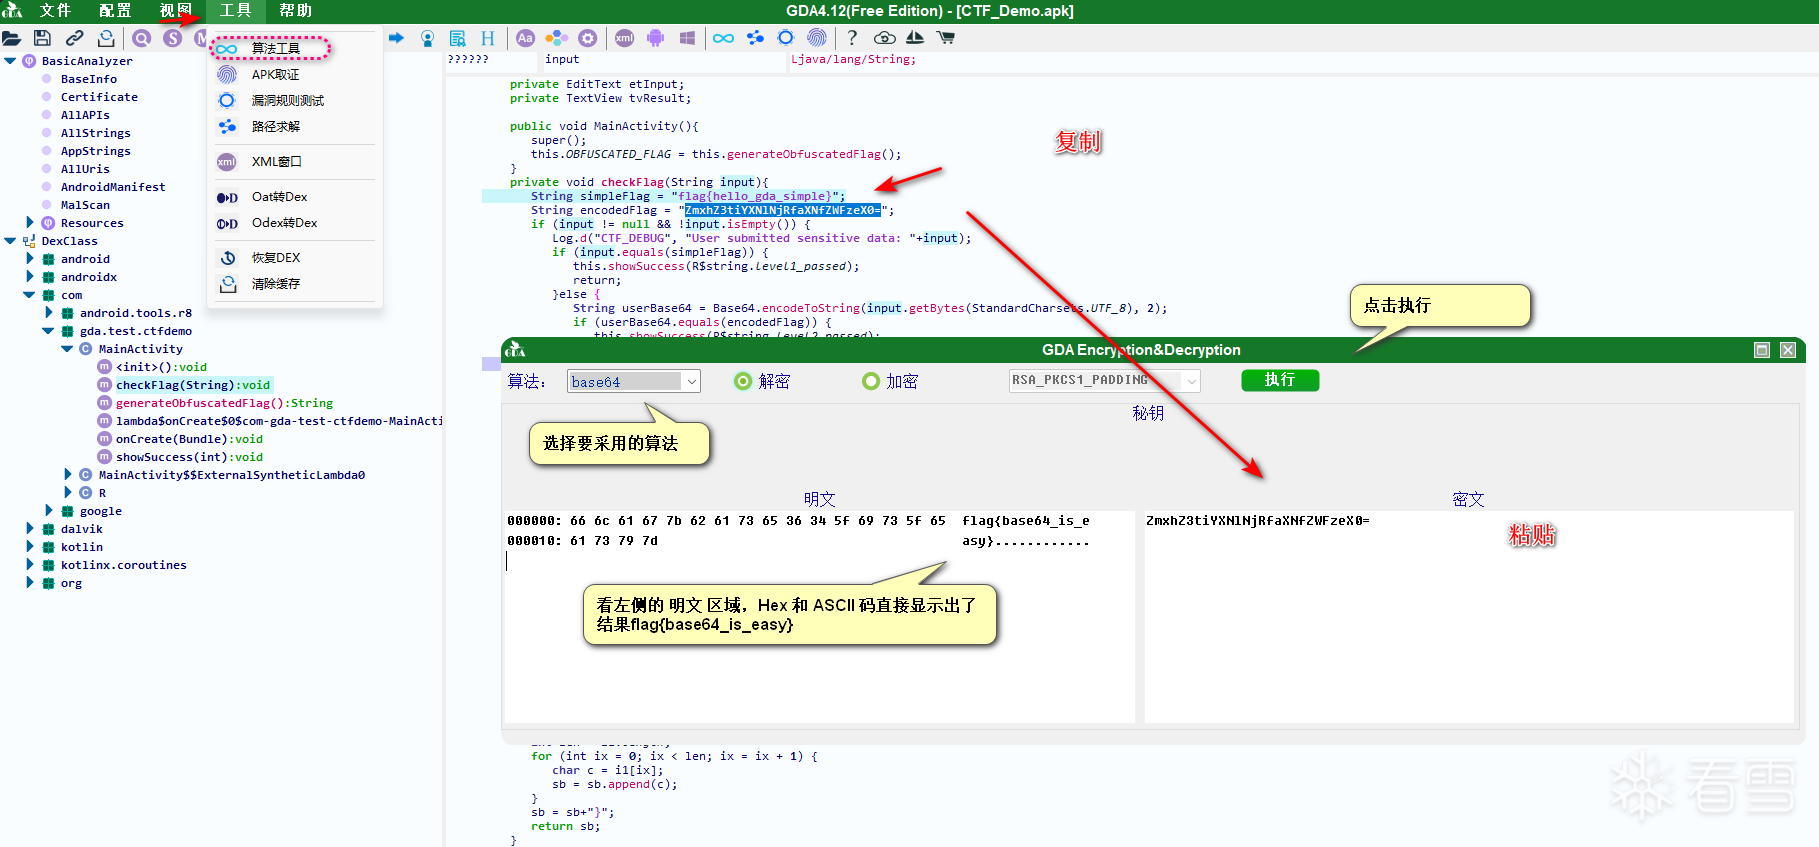The width and height of the screenshot is (1819, 847).
Task: Click the fingerprint APK forensics toolbar icon
Action: [817, 38]
